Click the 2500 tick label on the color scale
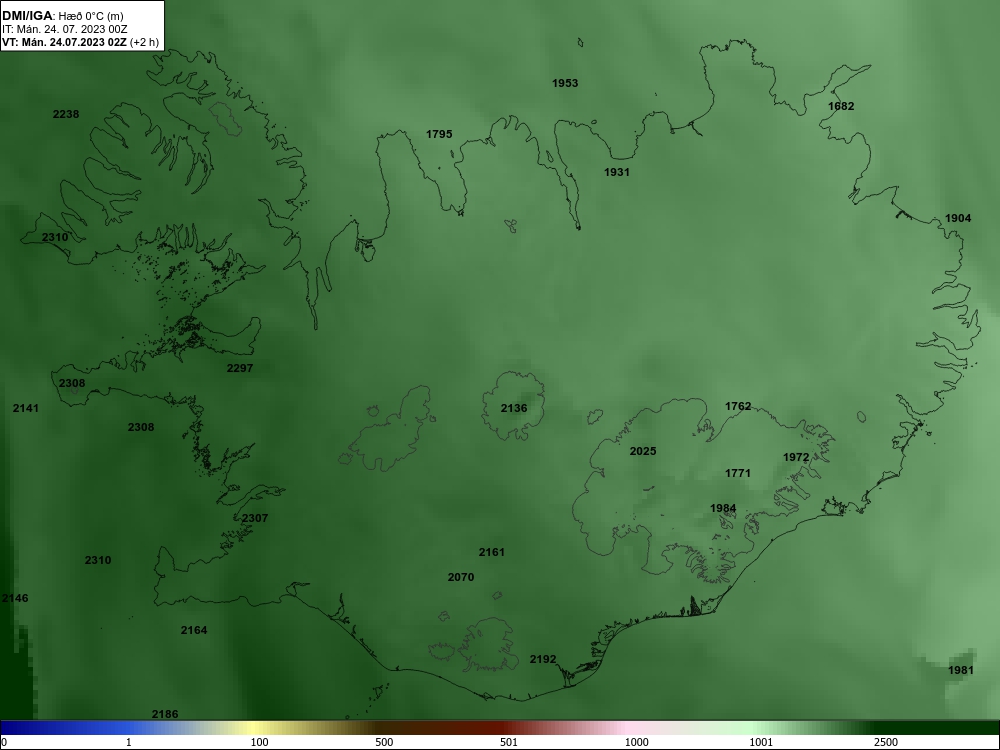 pos(886,742)
